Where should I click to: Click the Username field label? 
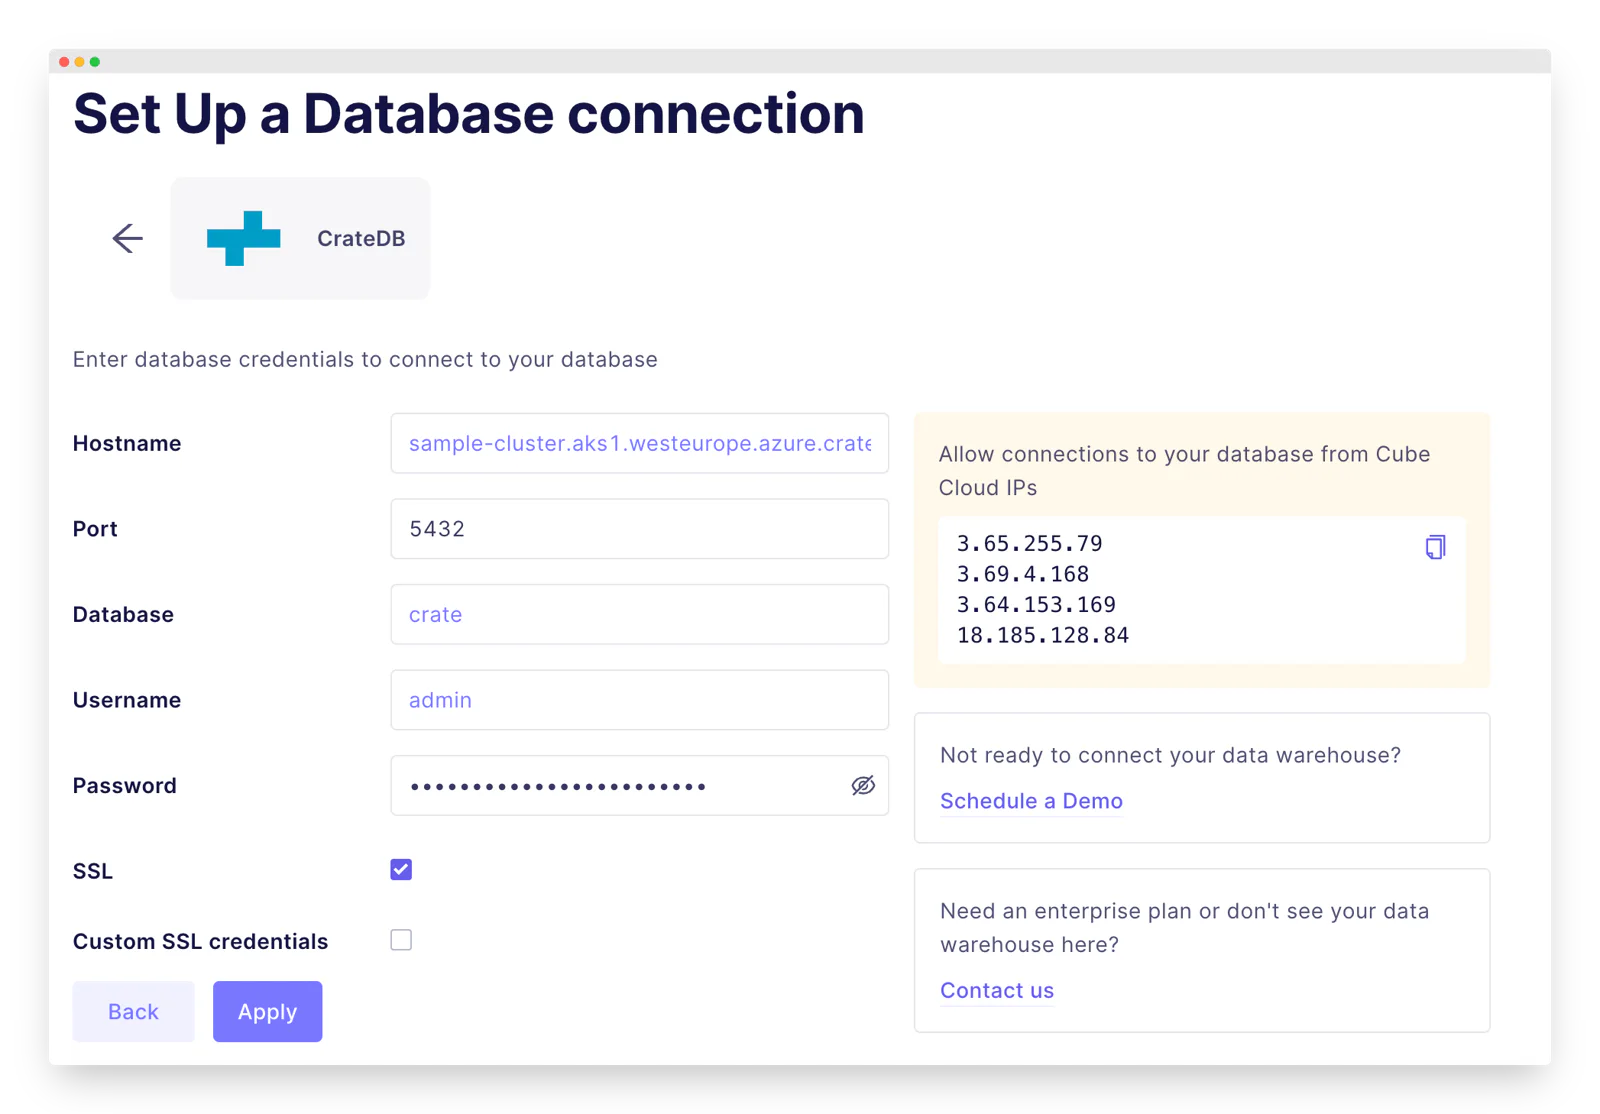coord(127,700)
